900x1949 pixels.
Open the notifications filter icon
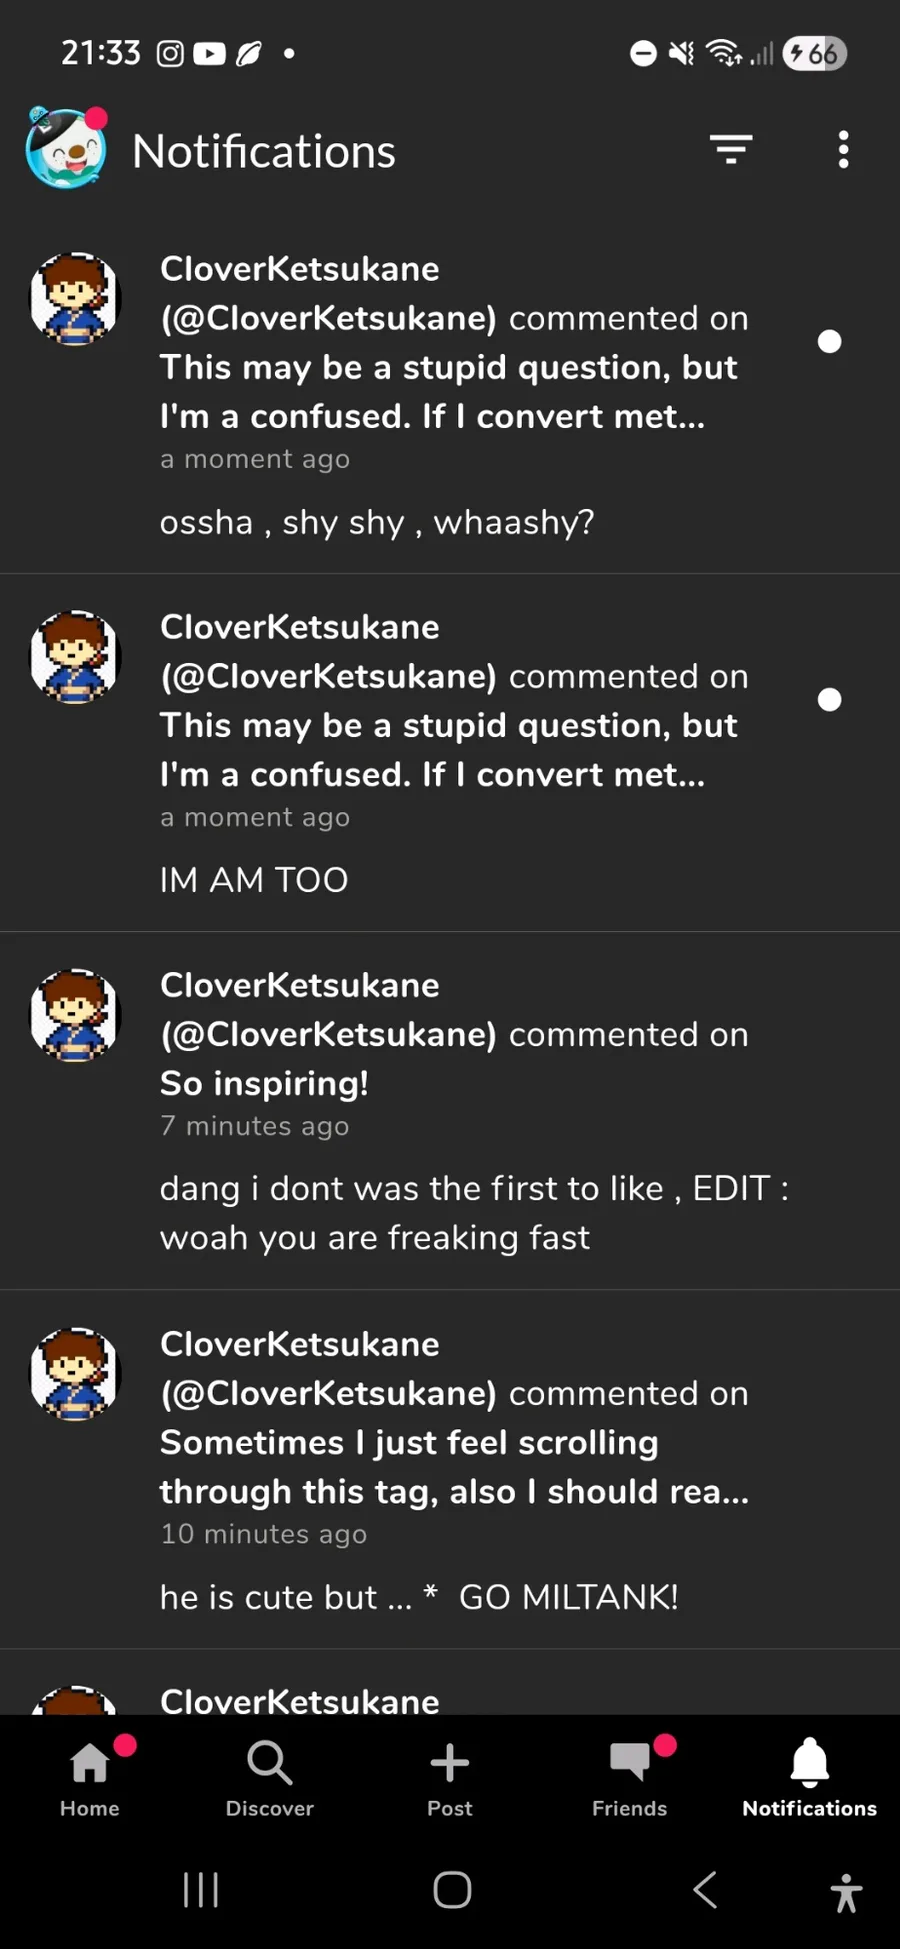click(731, 150)
